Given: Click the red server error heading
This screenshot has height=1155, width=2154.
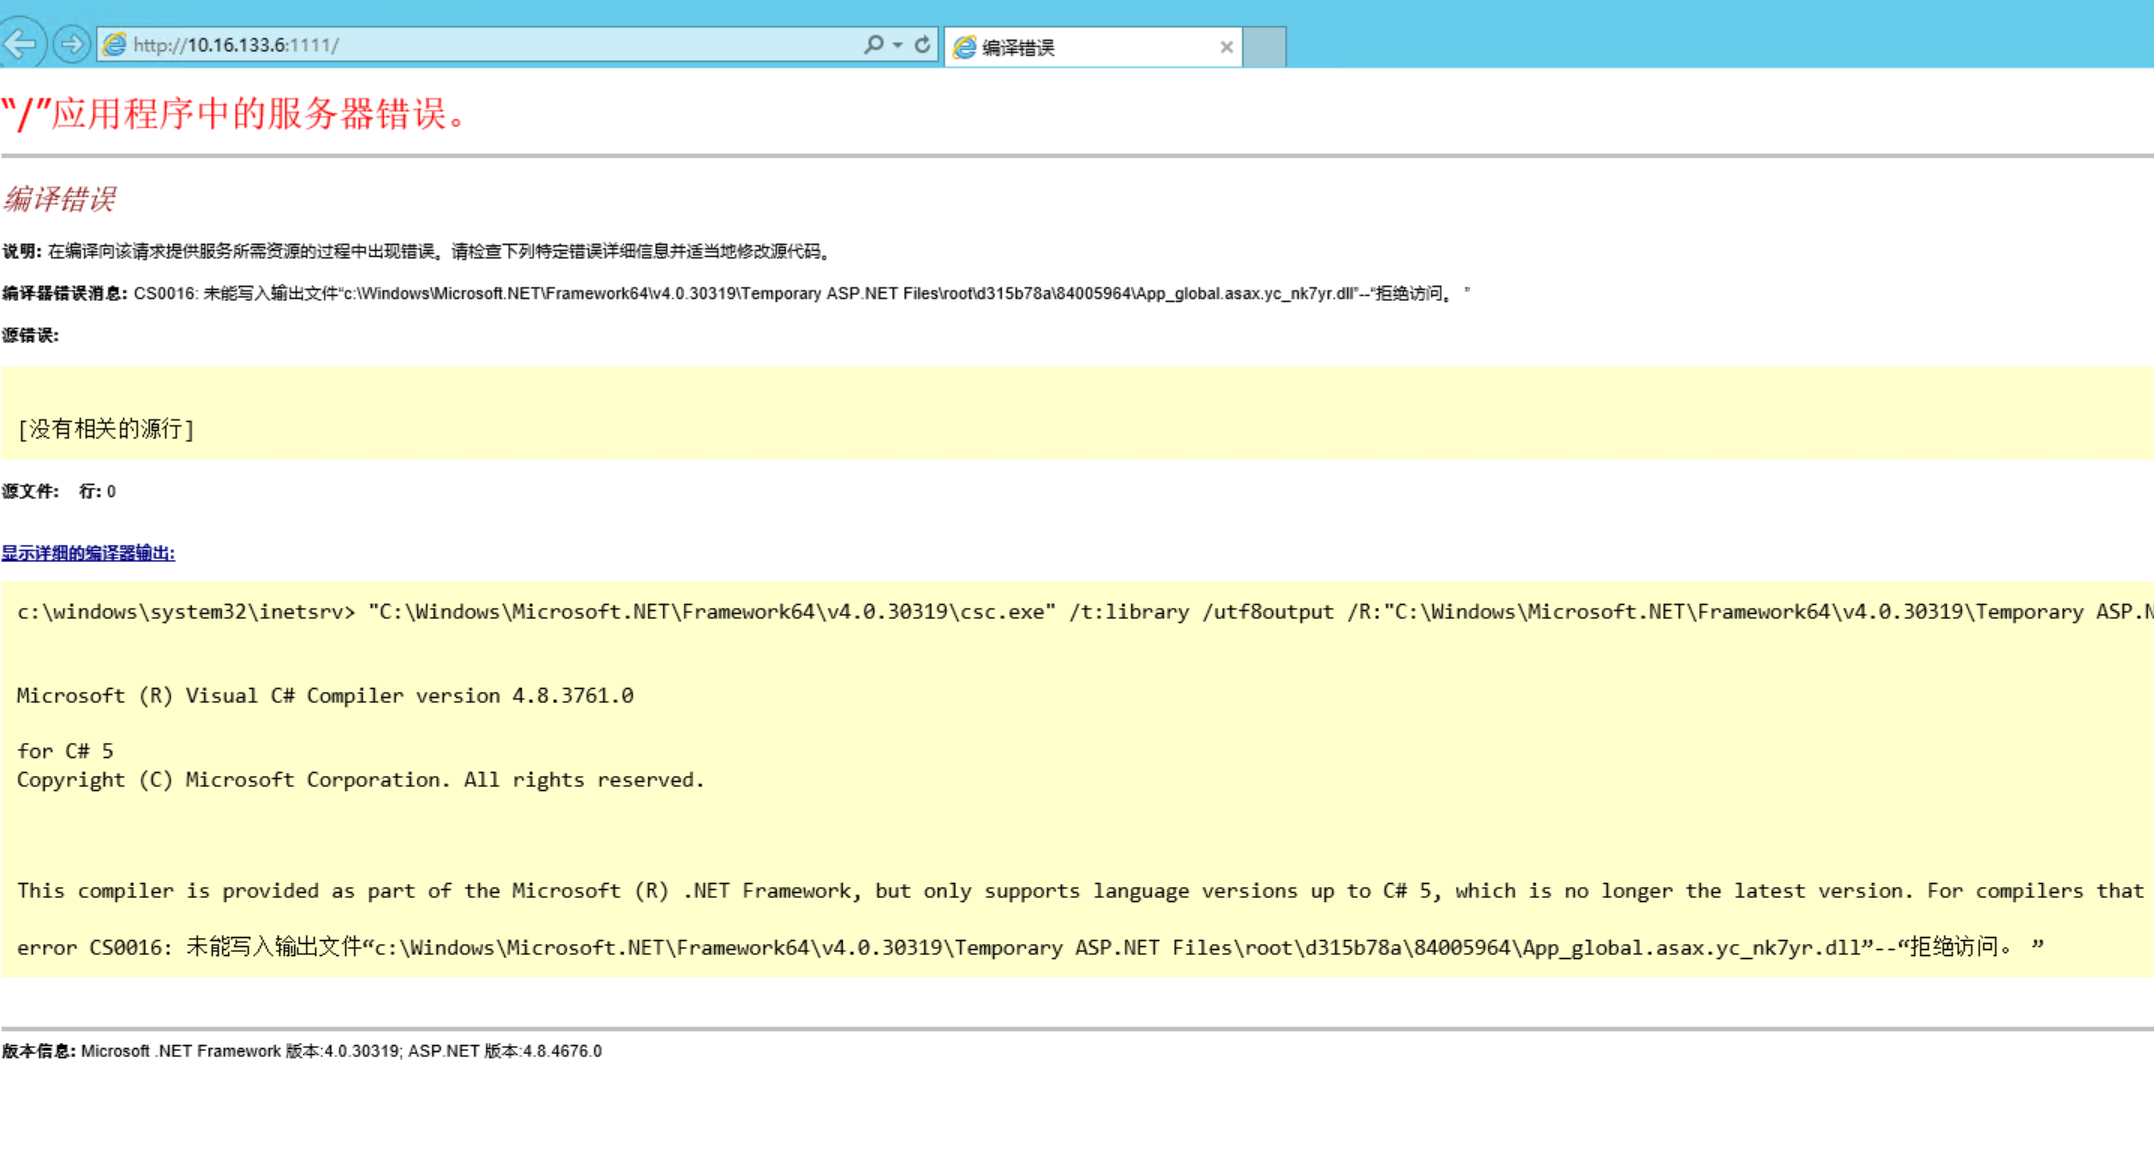Looking at the screenshot, I should [x=236, y=114].
